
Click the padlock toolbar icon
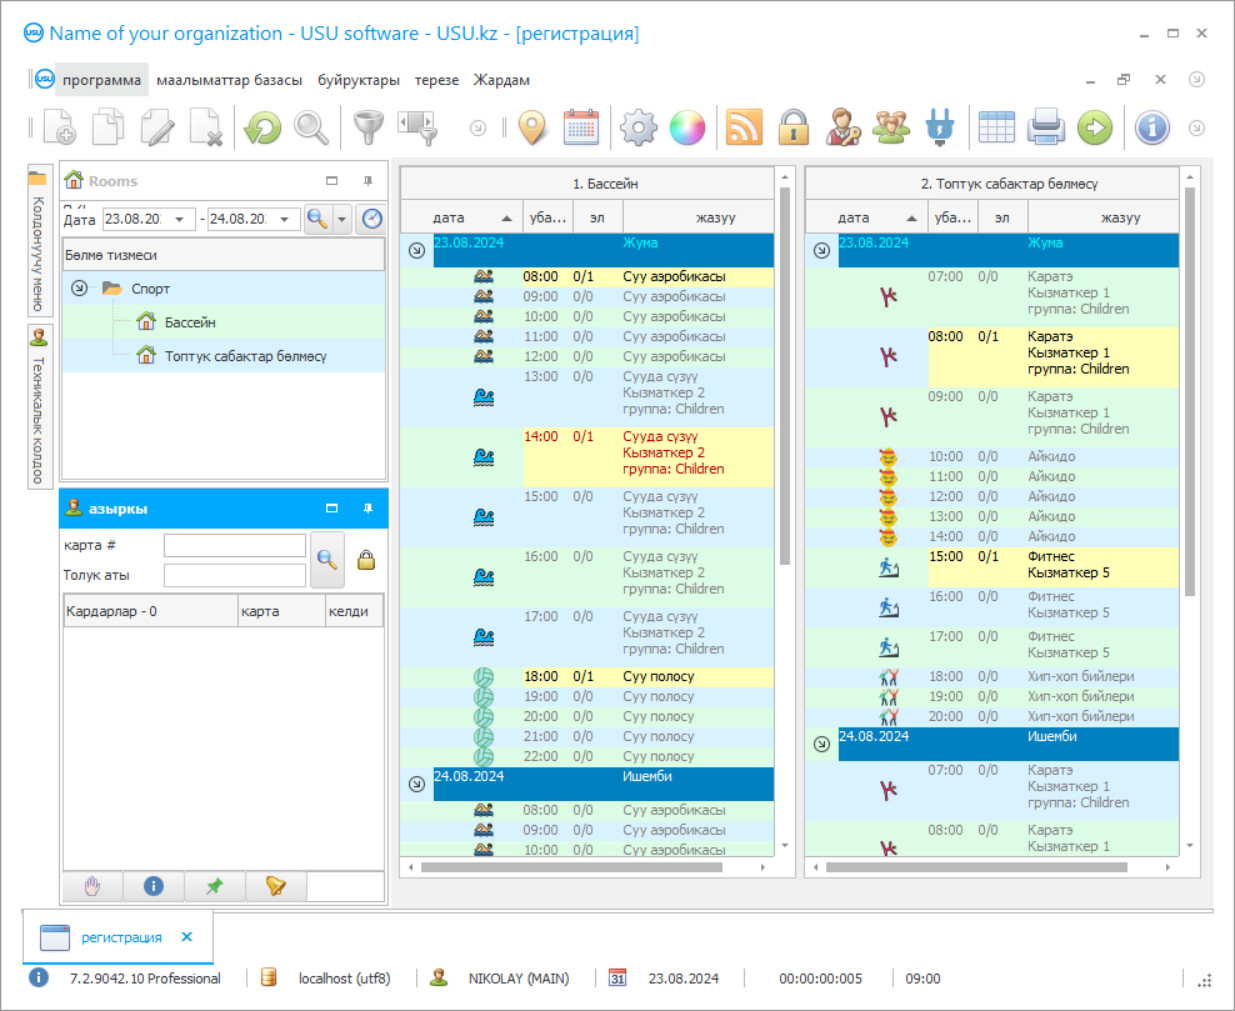794,128
